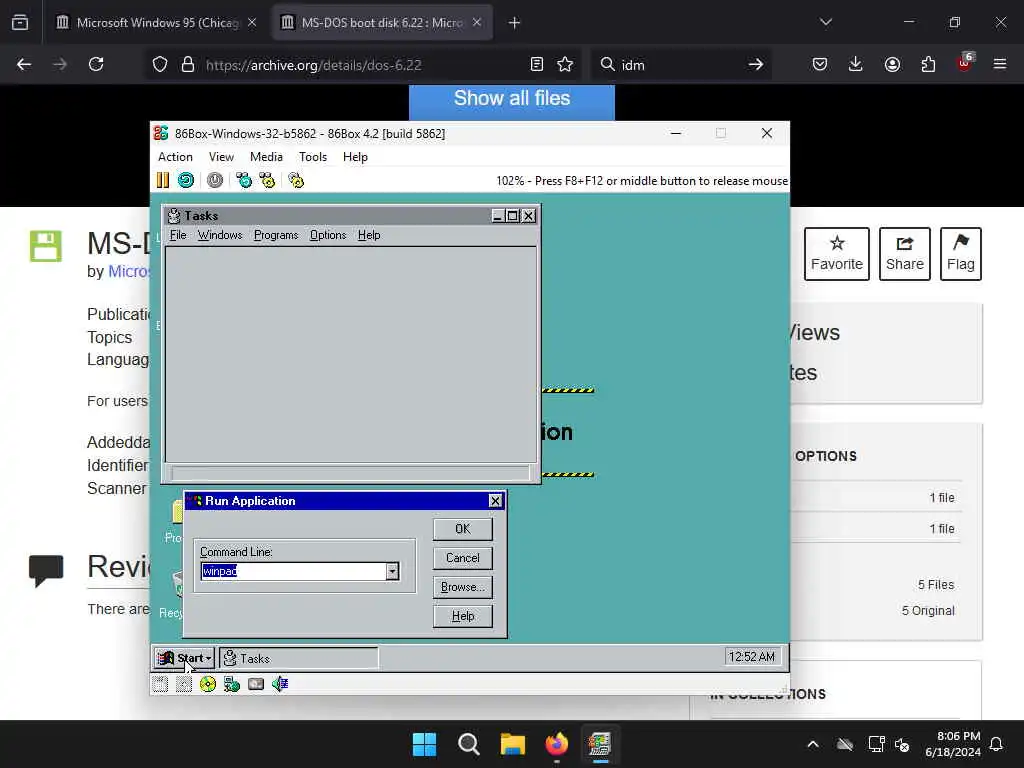
Task: Send Ctrl+Alt+Del via the teal keys toolbar icon
Action: click(x=244, y=180)
